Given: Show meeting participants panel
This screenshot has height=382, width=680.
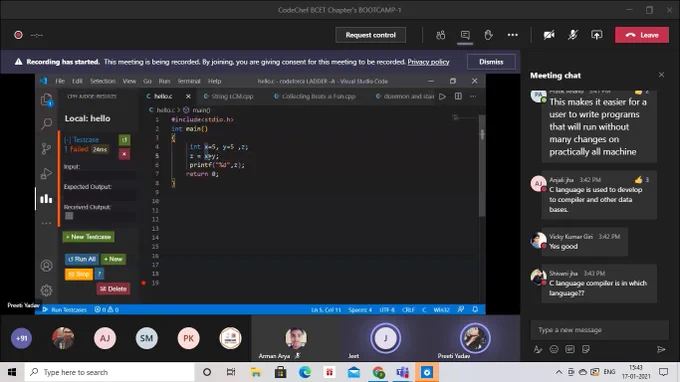Looking at the screenshot, I should tap(441, 35).
